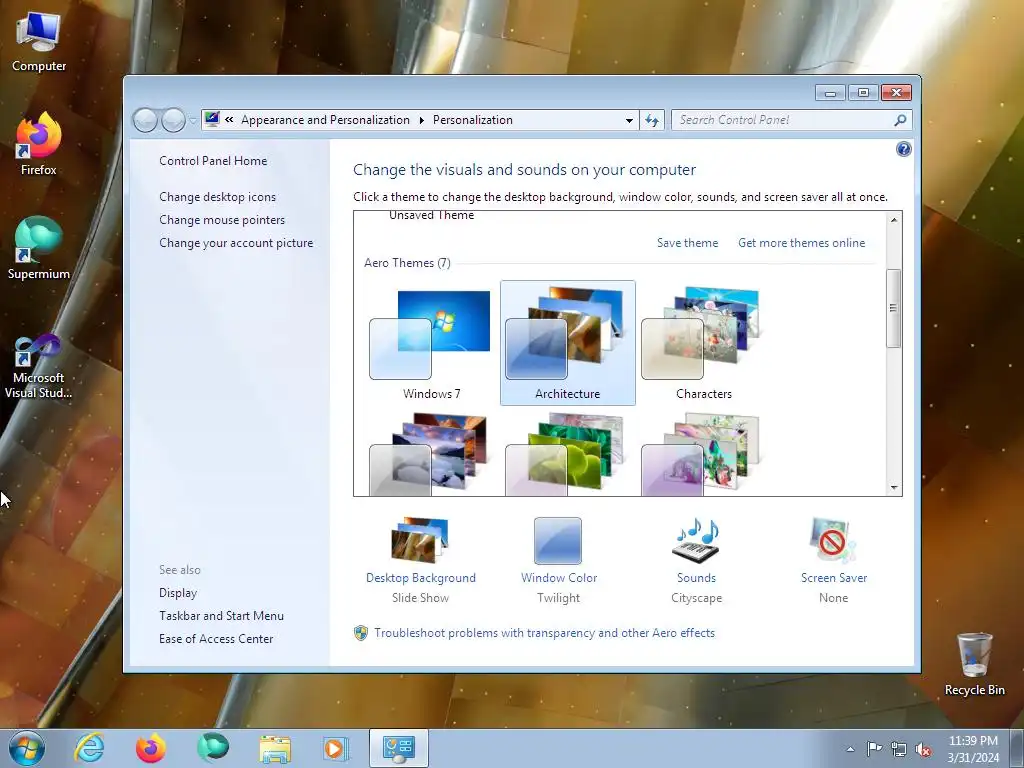Image resolution: width=1024 pixels, height=768 pixels.
Task: Select the Supermium desktop shortcut
Action: tap(39, 248)
